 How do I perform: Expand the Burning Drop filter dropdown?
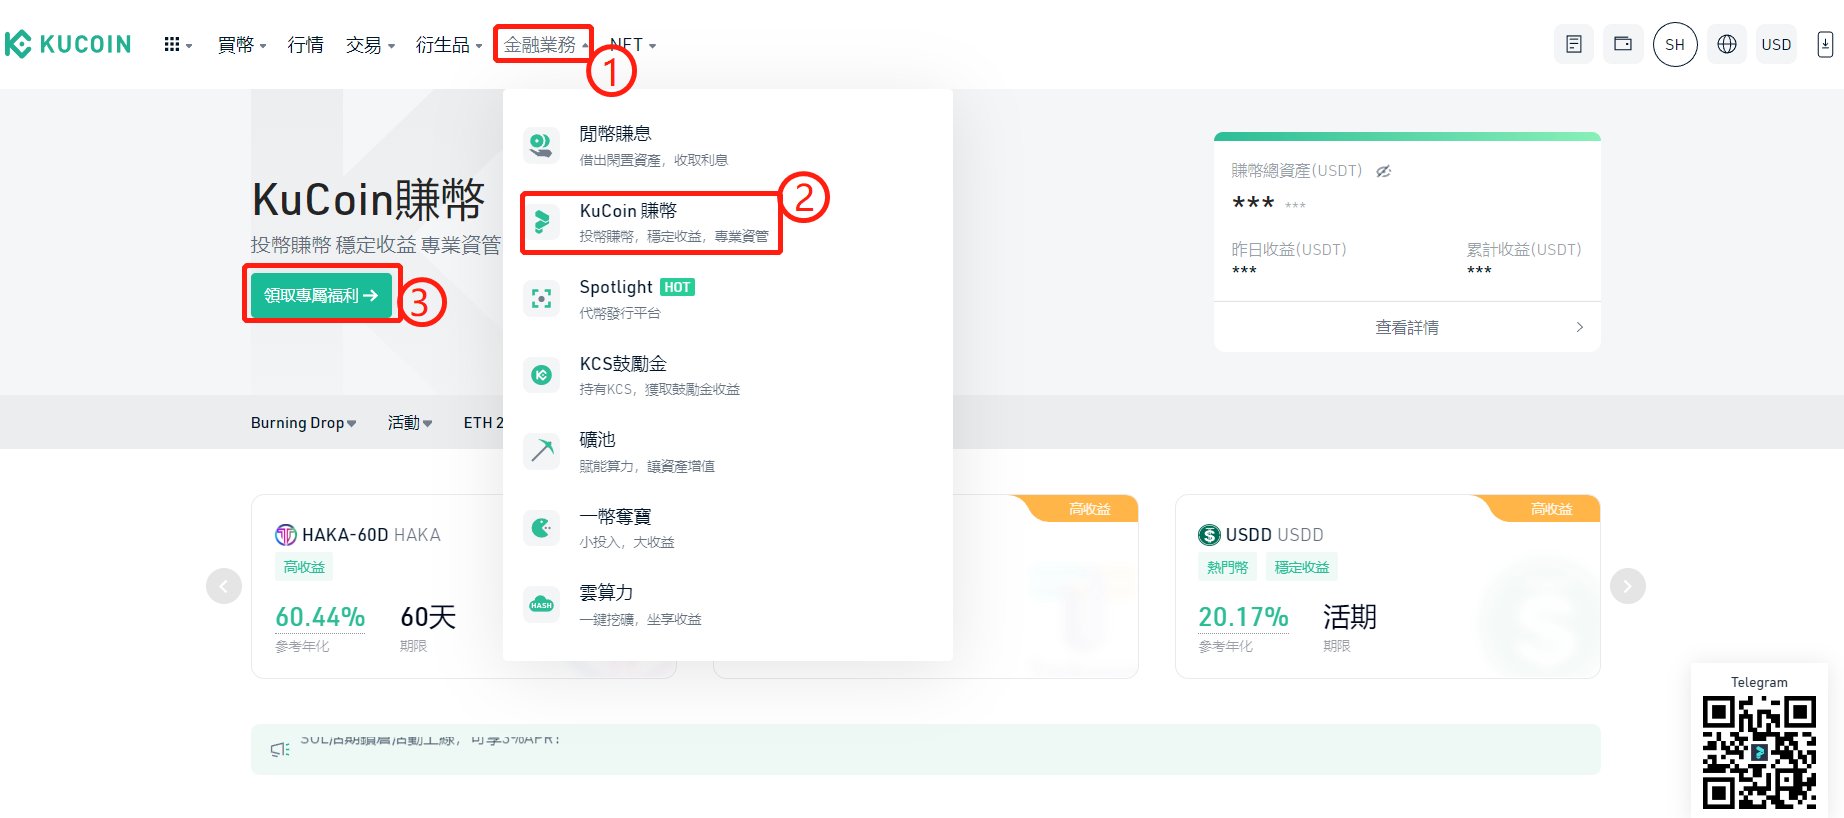click(303, 423)
